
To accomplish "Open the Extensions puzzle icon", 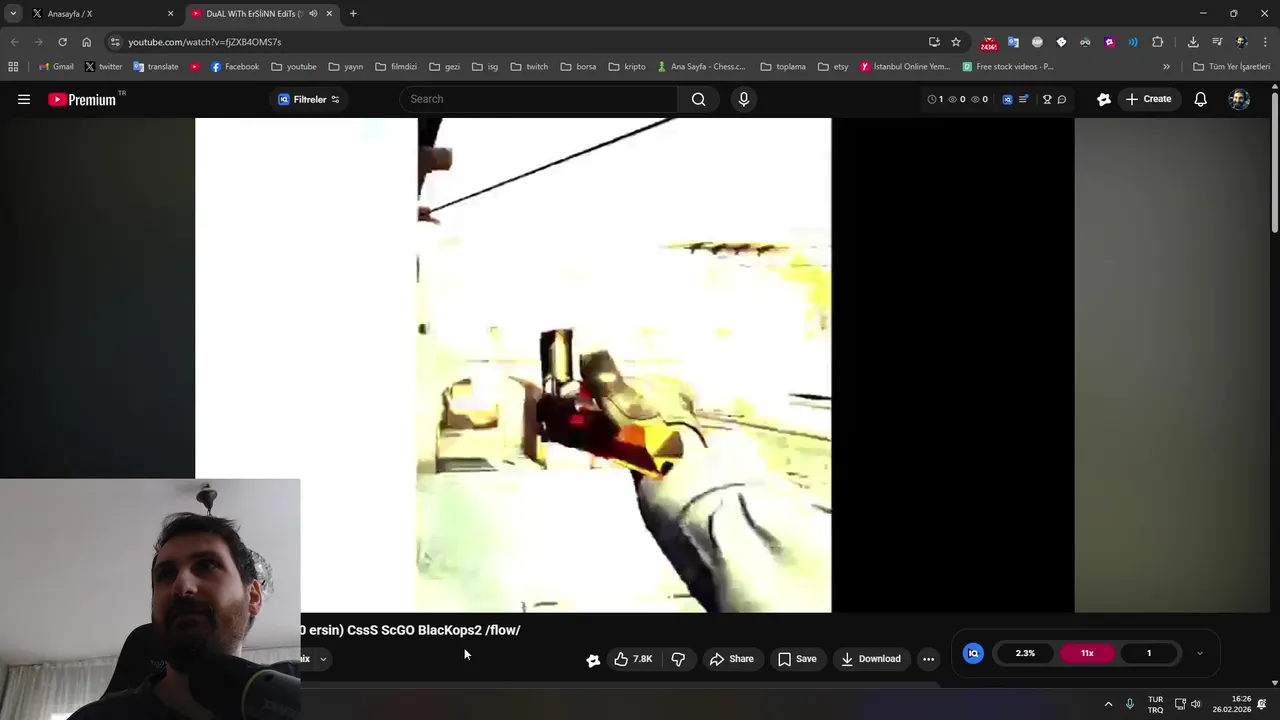I will click(1158, 42).
